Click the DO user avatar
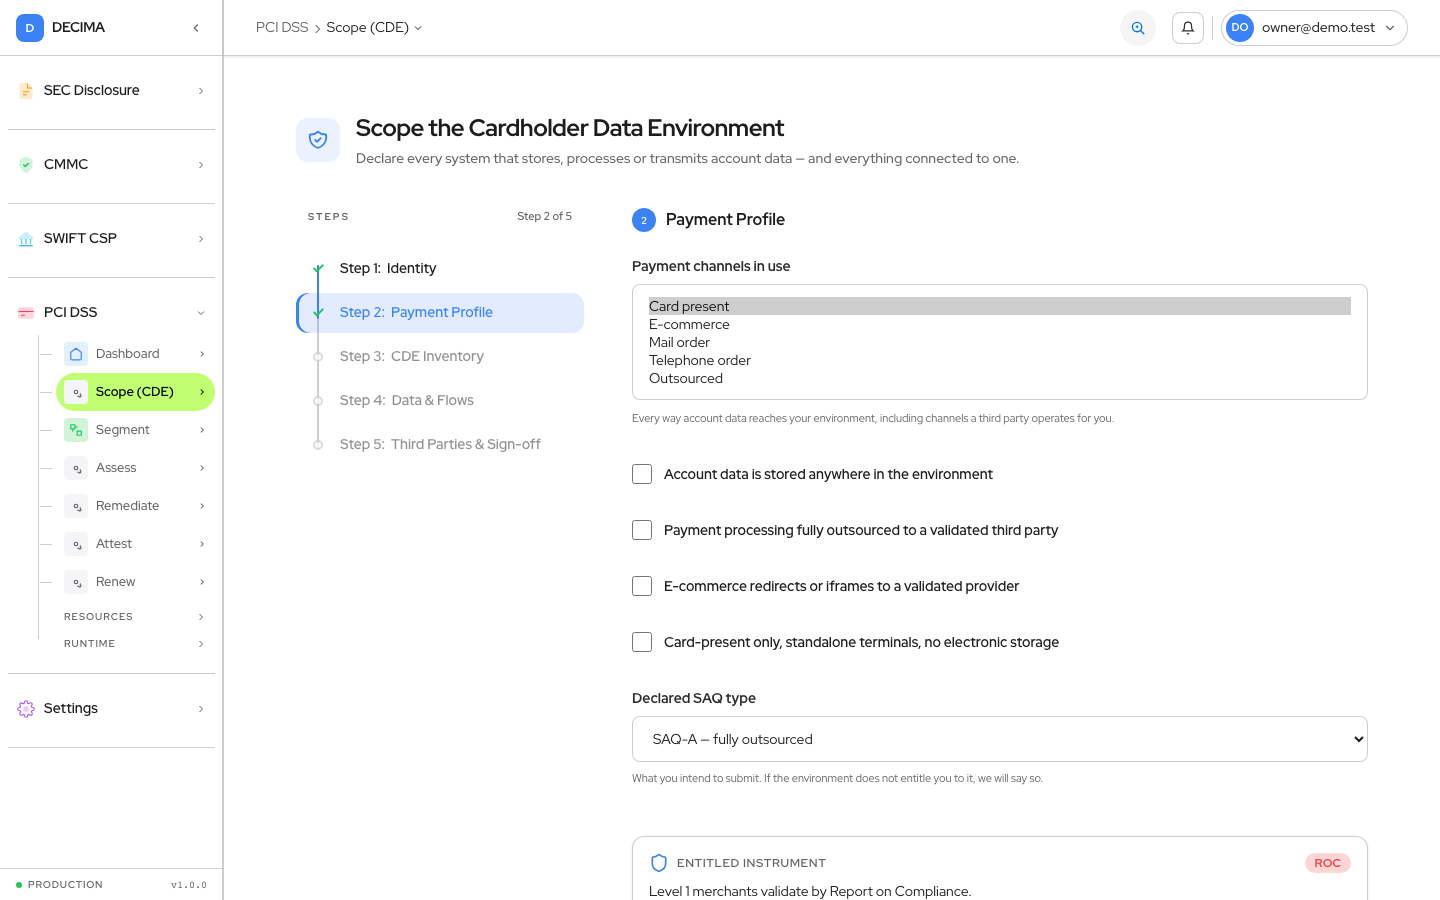1440x900 pixels. click(x=1240, y=28)
